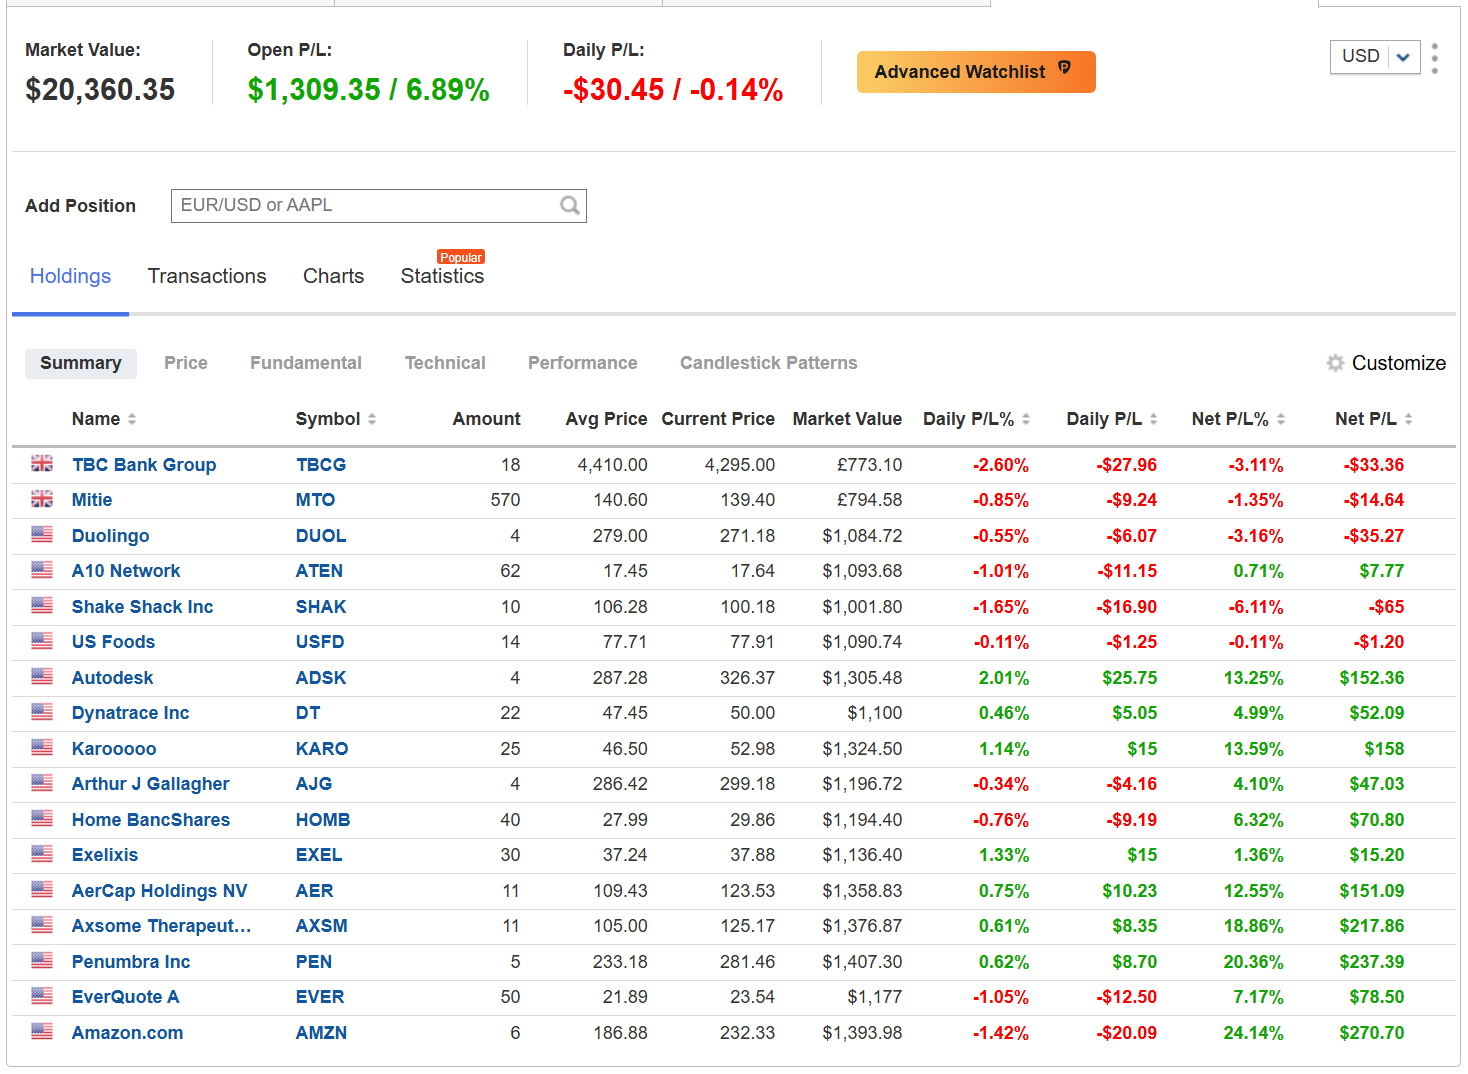Click the search magnifier in Add Position field
Image resolution: width=1468 pixels, height=1074 pixels.
click(x=570, y=206)
